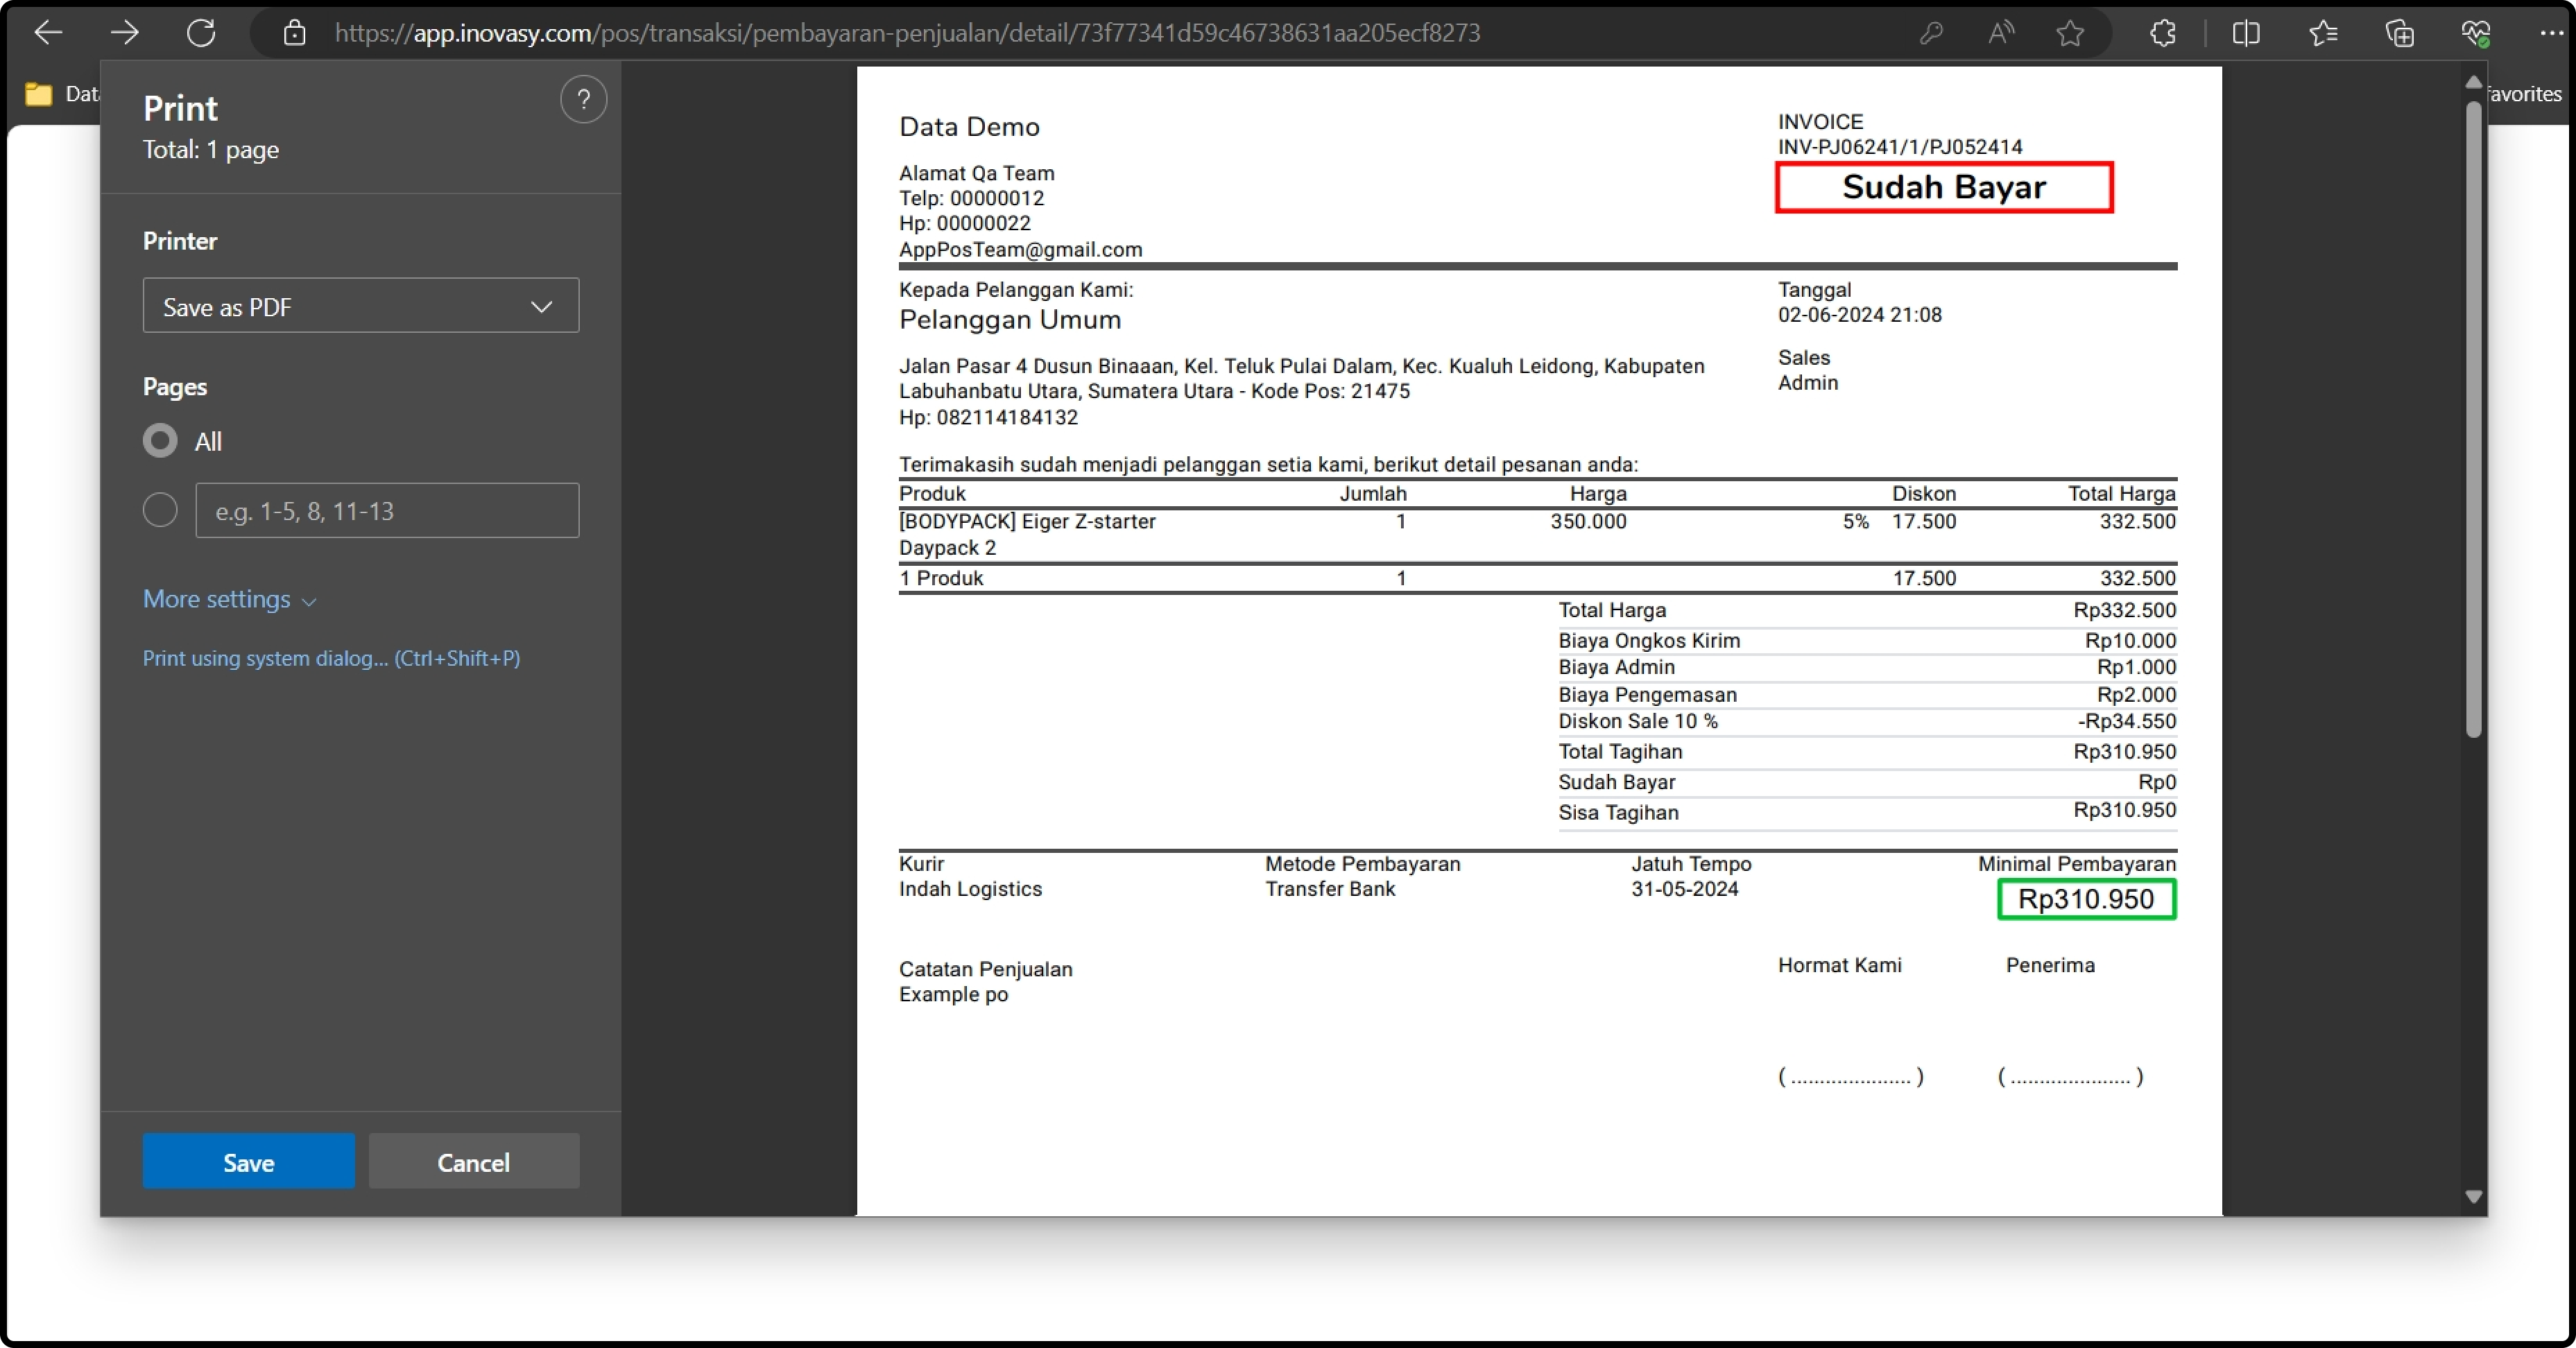Open browser Settings and more menu
Viewport: 2576px width, 1348px height.
[2550, 33]
